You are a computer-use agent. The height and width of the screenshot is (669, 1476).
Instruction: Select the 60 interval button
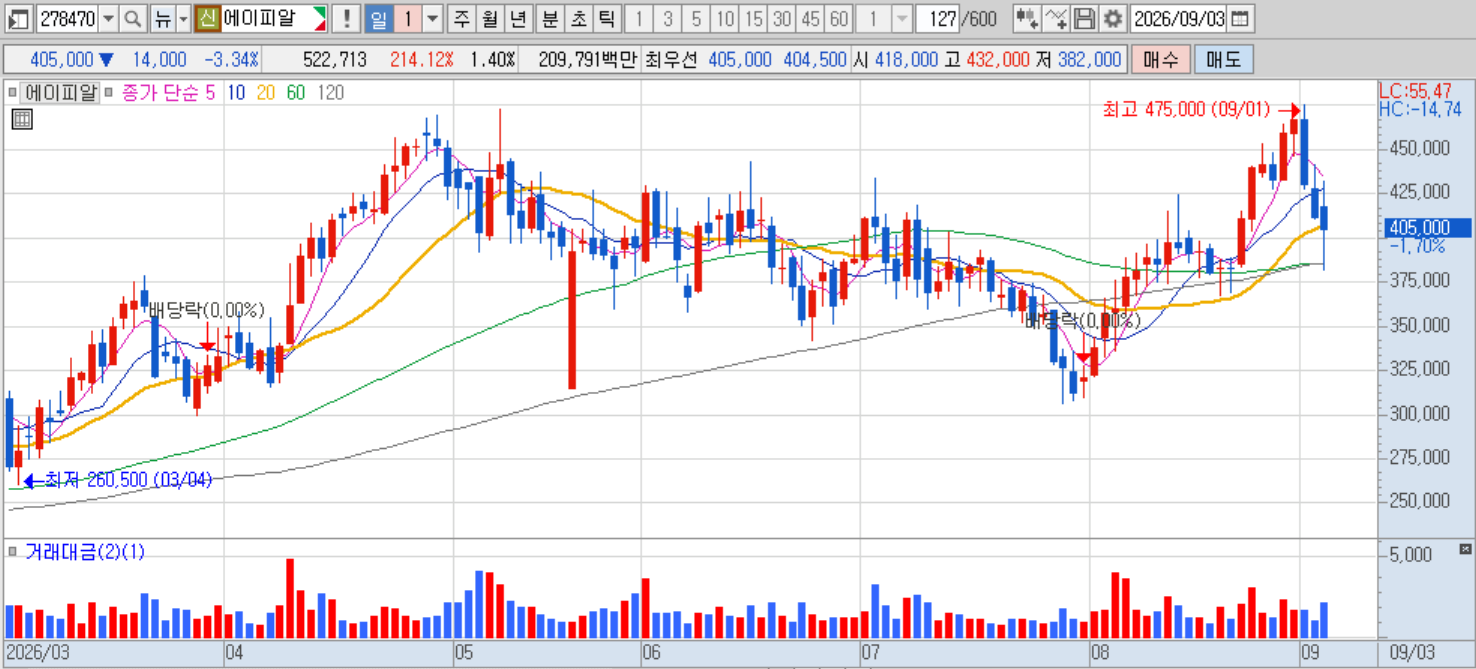(x=839, y=18)
